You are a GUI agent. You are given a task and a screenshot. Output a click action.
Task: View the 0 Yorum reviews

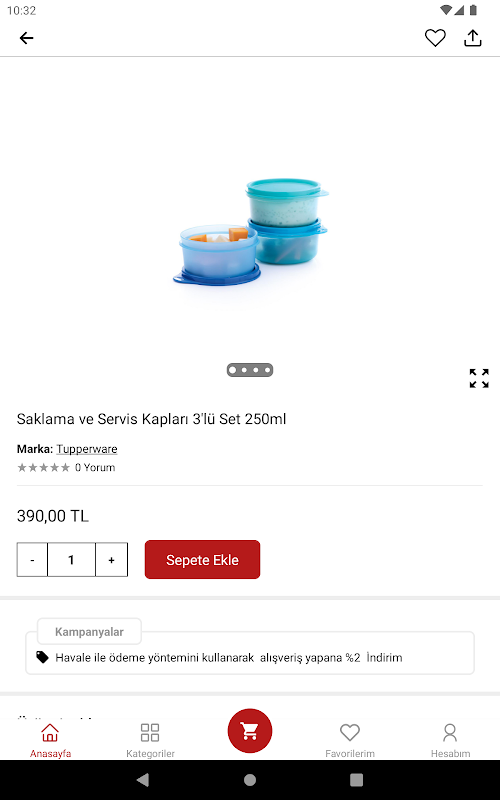95,467
